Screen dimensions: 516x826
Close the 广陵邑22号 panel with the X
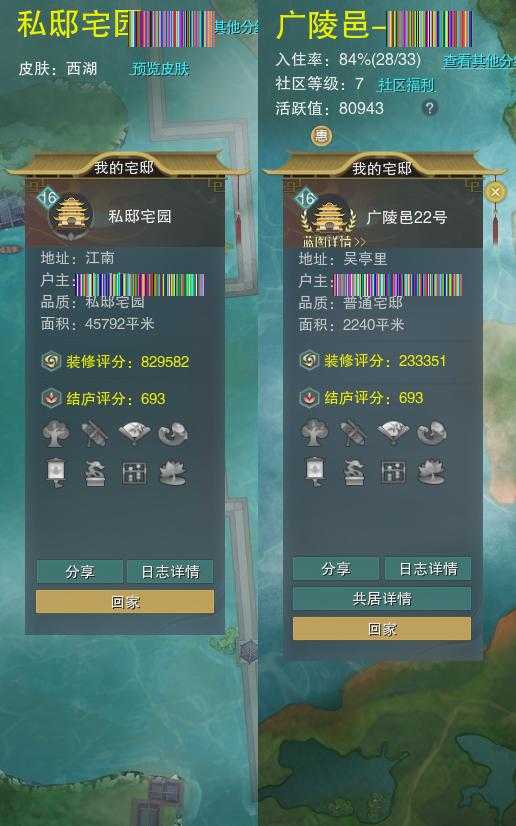tap(495, 192)
